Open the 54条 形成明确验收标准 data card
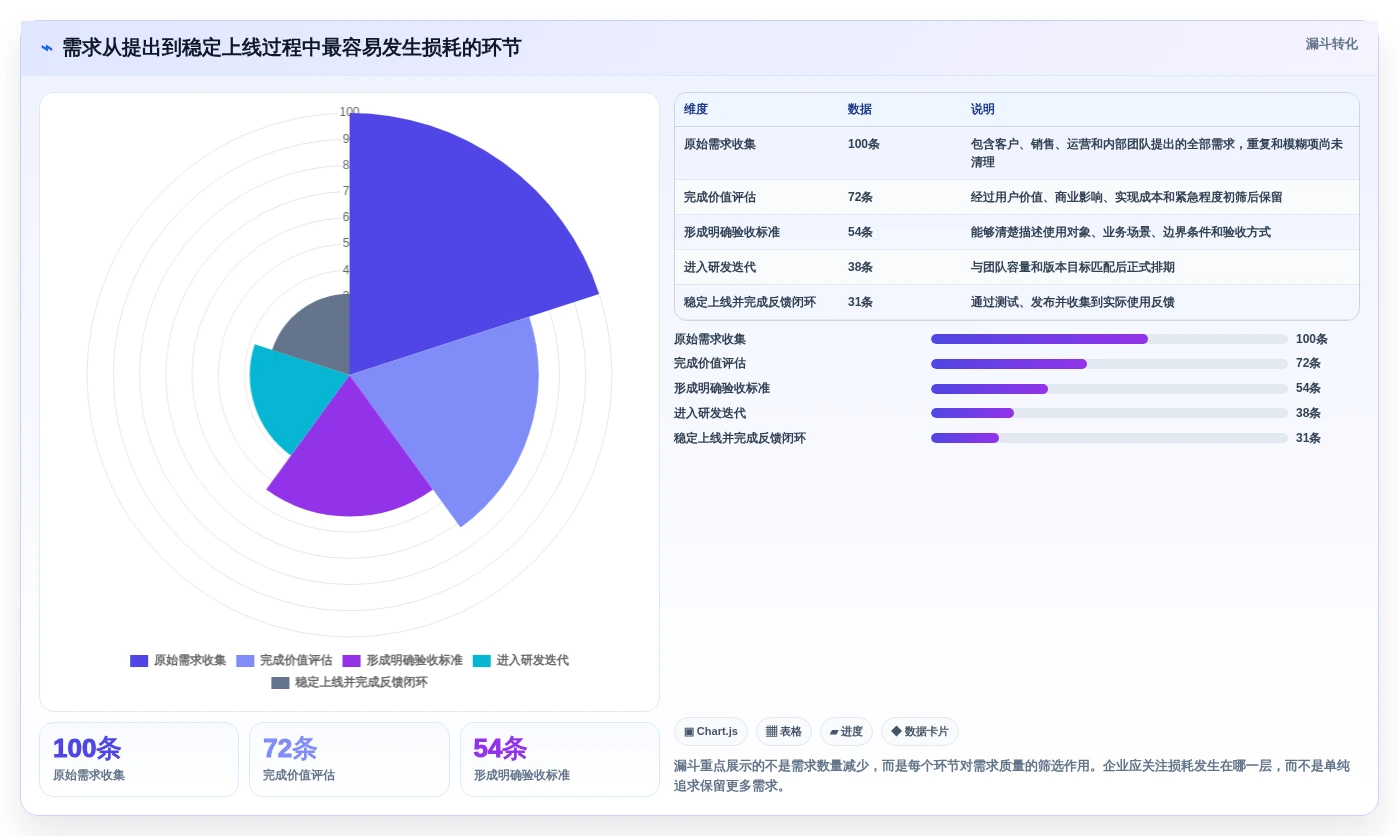The width and height of the screenshot is (1399, 836). (x=560, y=759)
